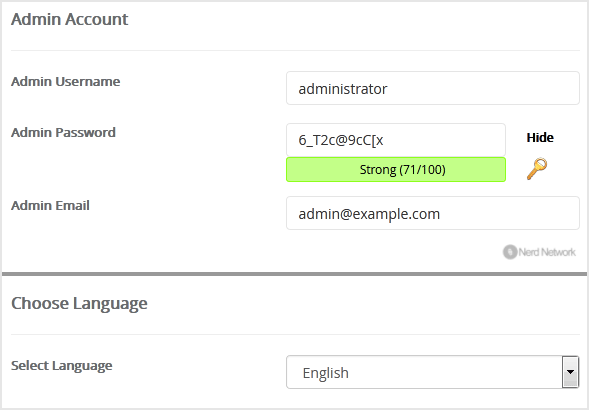
Task: Click the Select Language label
Action: 62,366
